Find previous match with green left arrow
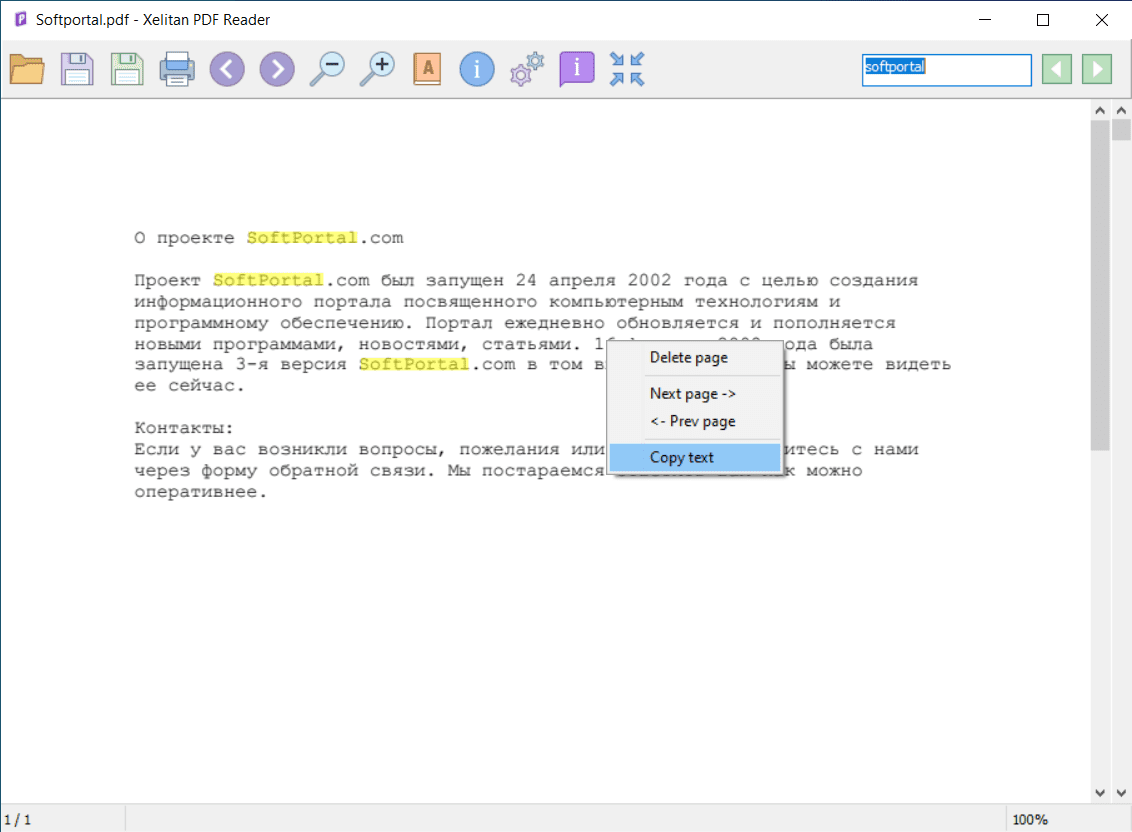The width and height of the screenshot is (1132, 832). coord(1057,69)
